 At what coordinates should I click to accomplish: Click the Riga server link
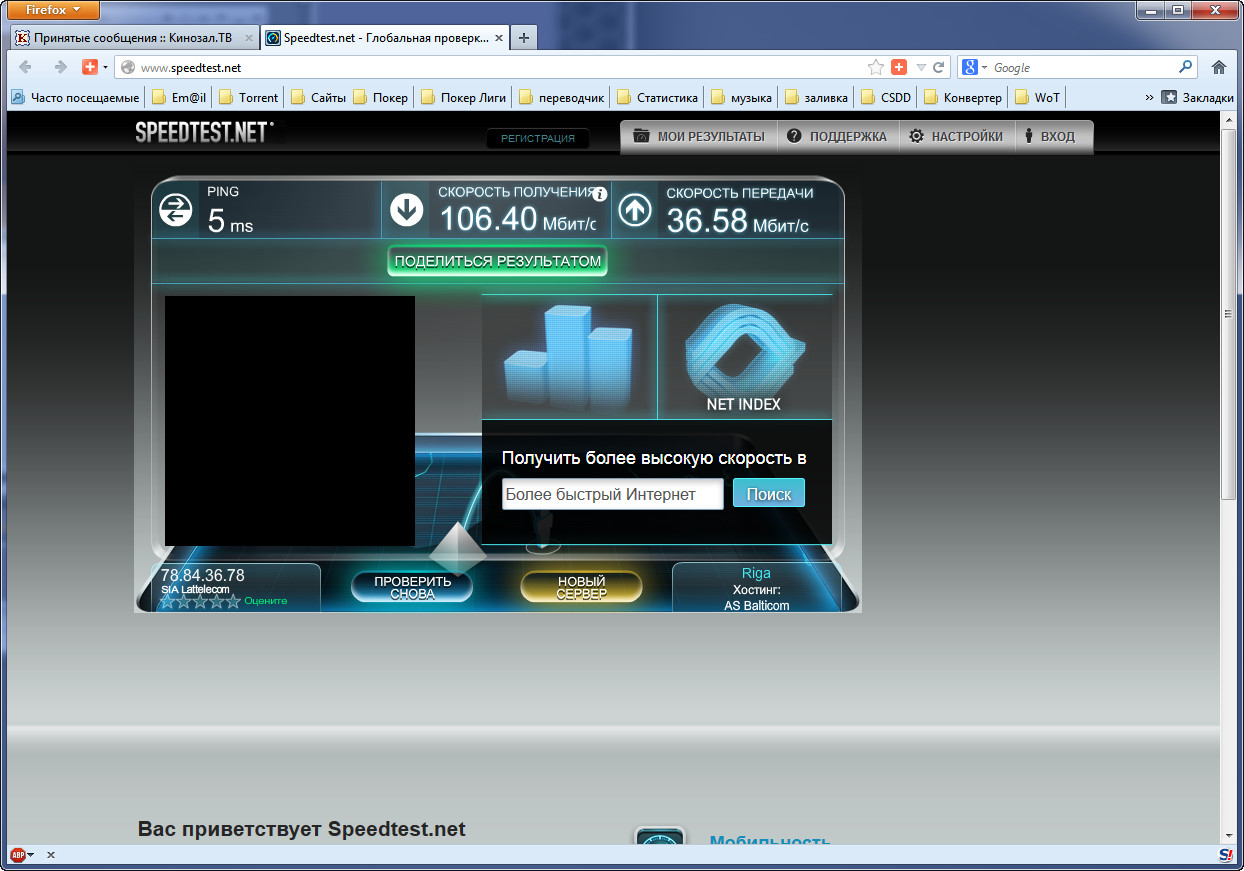pyautogui.click(x=756, y=574)
